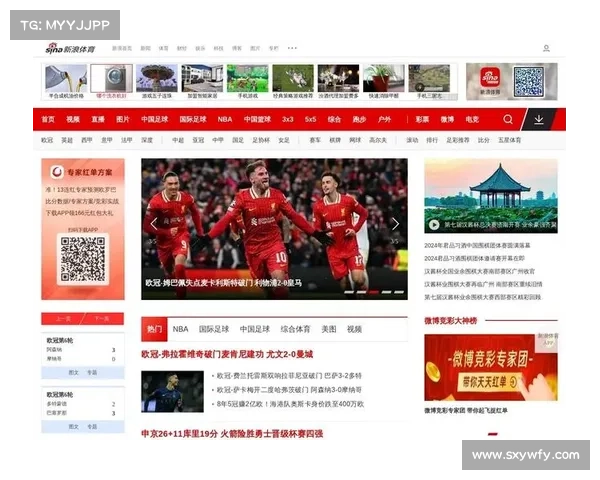Open 户外 in navigation bar

pyautogui.click(x=384, y=119)
